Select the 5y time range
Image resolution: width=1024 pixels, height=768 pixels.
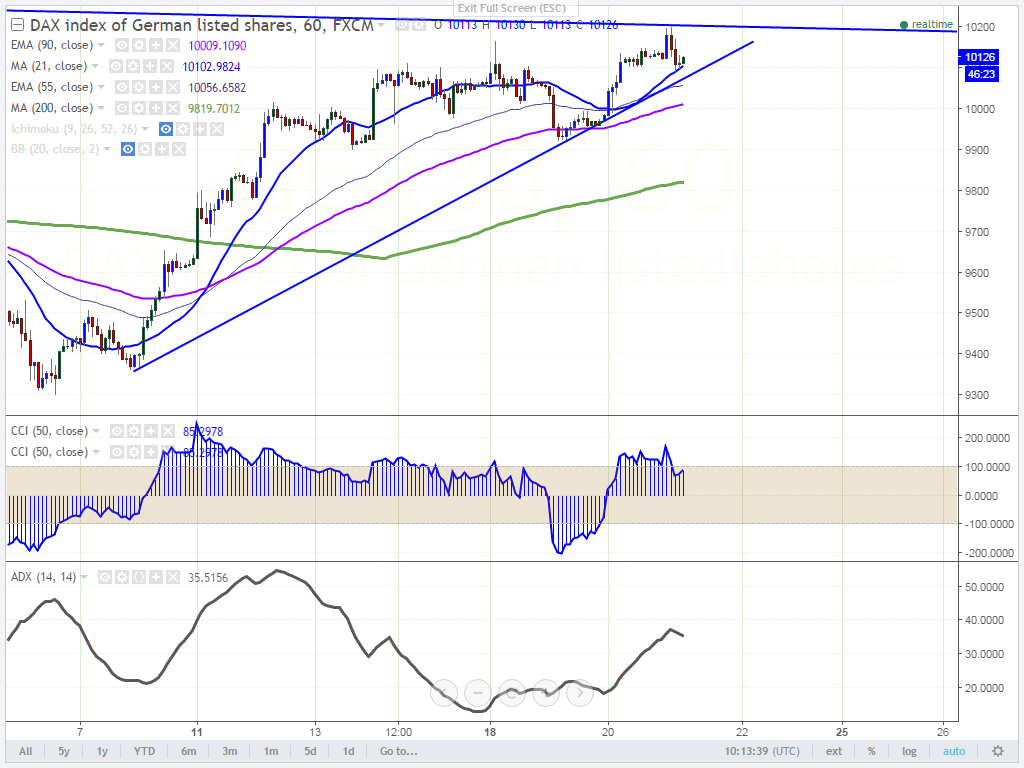tap(63, 751)
